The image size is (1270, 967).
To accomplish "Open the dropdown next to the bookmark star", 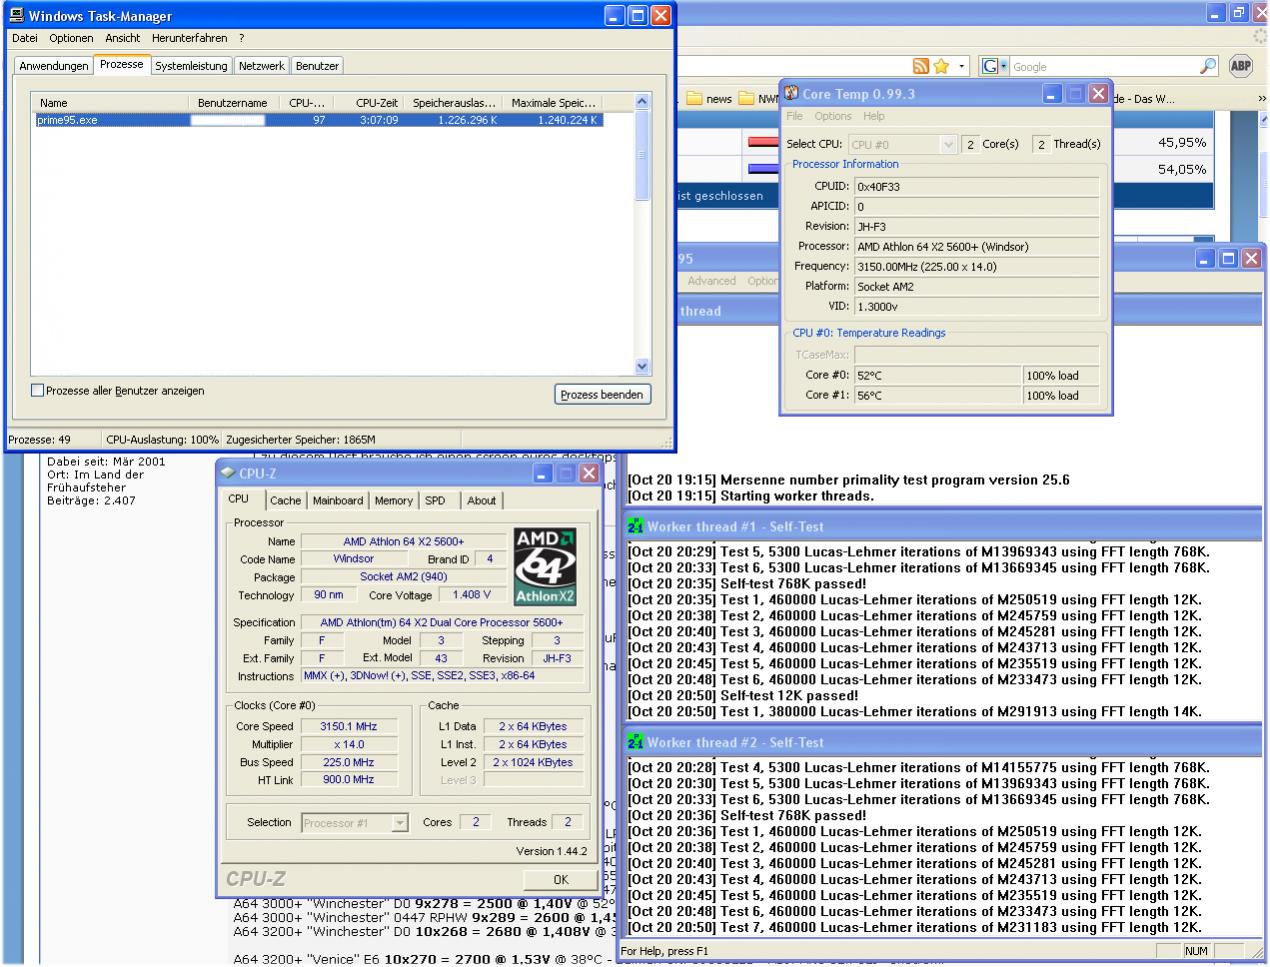I will pyautogui.click(x=962, y=66).
